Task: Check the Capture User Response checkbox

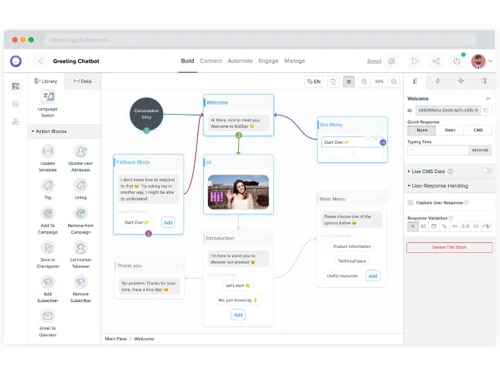Action: point(410,203)
